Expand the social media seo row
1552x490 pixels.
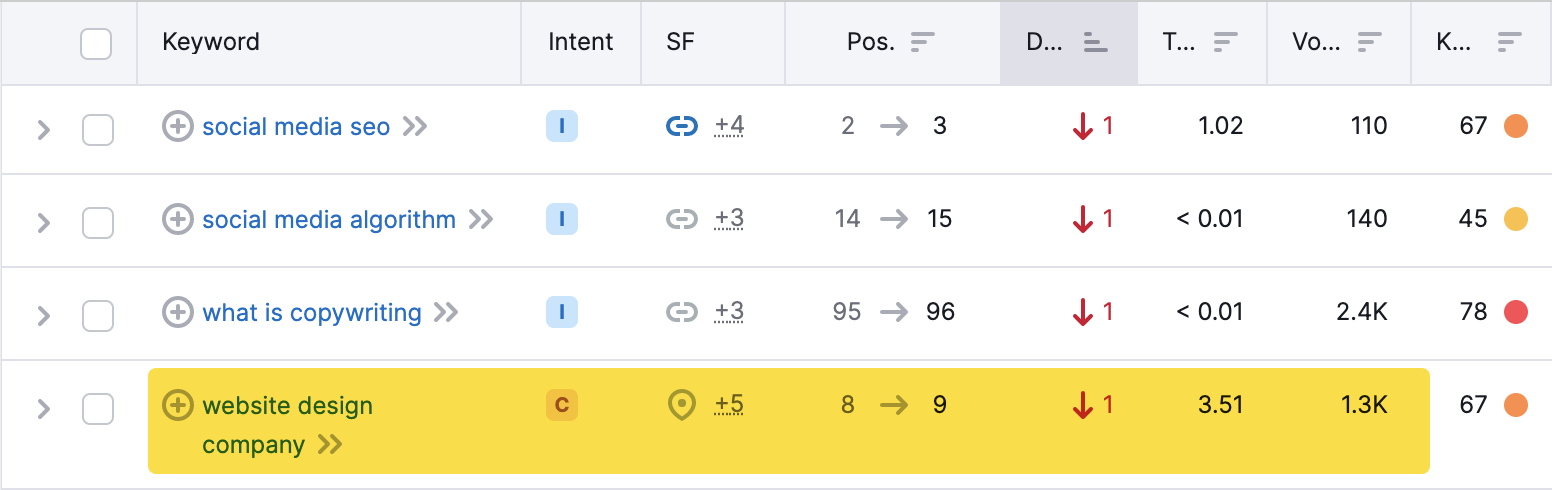[x=43, y=130]
